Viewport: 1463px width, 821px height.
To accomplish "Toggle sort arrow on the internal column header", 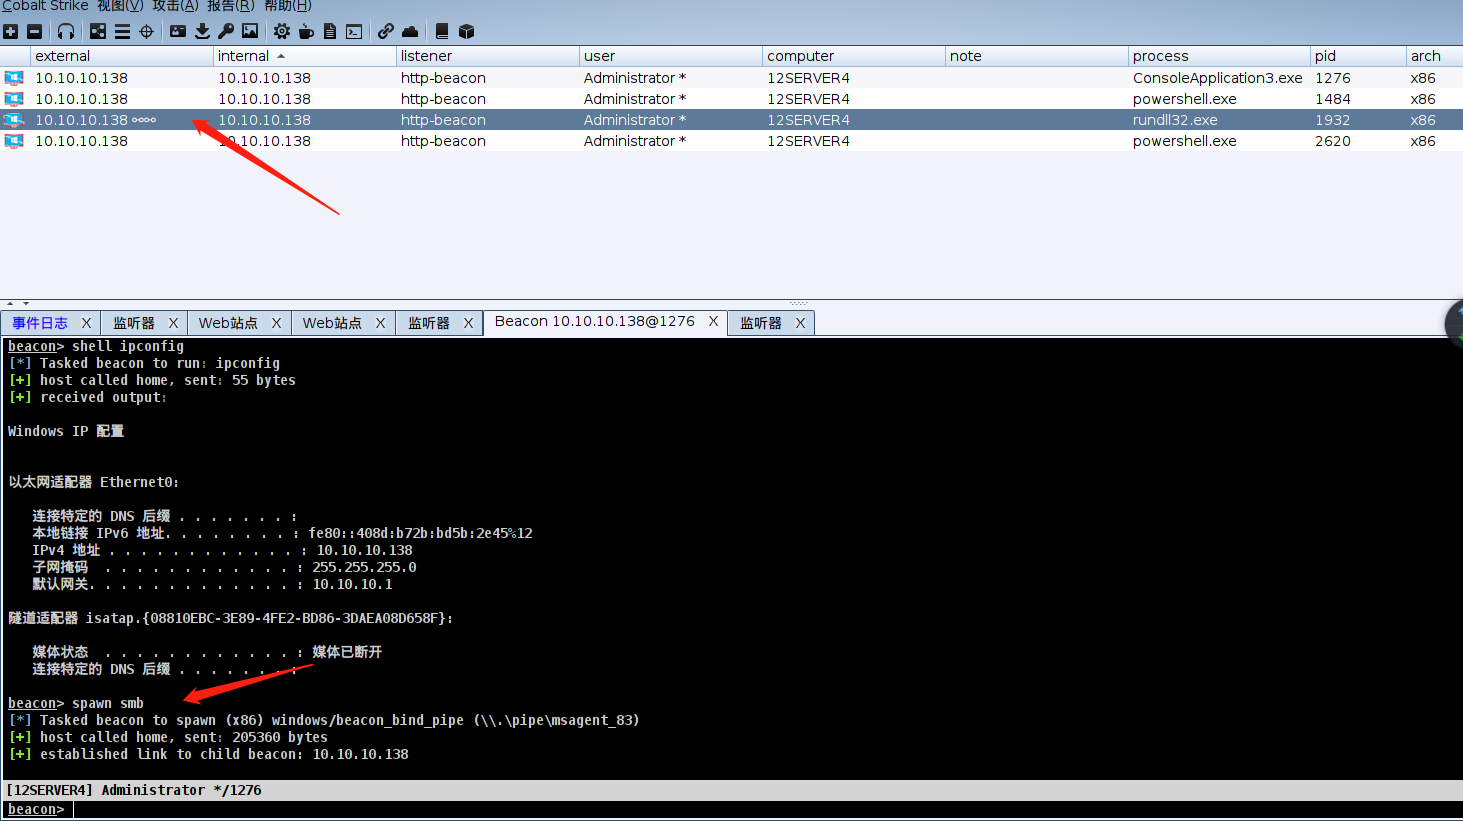I will click(281, 56).
